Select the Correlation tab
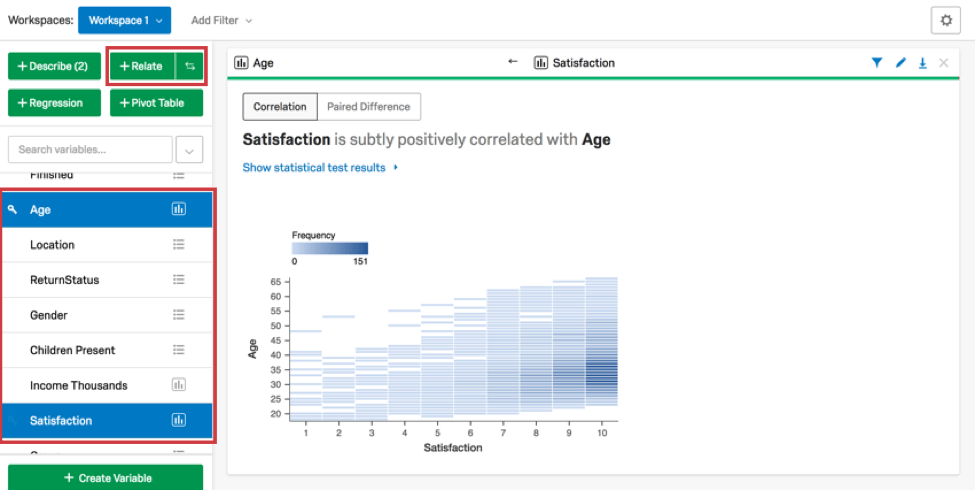Viewport: 975px width, 490px height. tap(280, 107)
